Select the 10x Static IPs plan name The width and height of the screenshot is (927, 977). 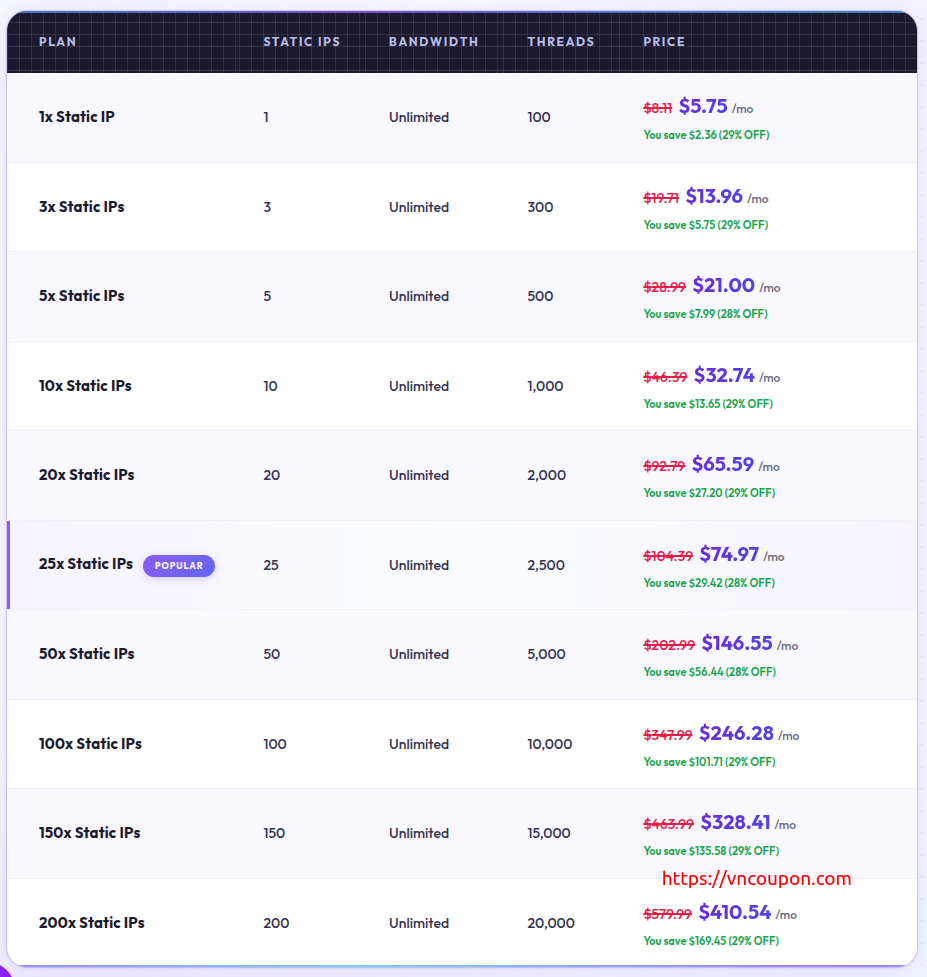tap(85, 386)
